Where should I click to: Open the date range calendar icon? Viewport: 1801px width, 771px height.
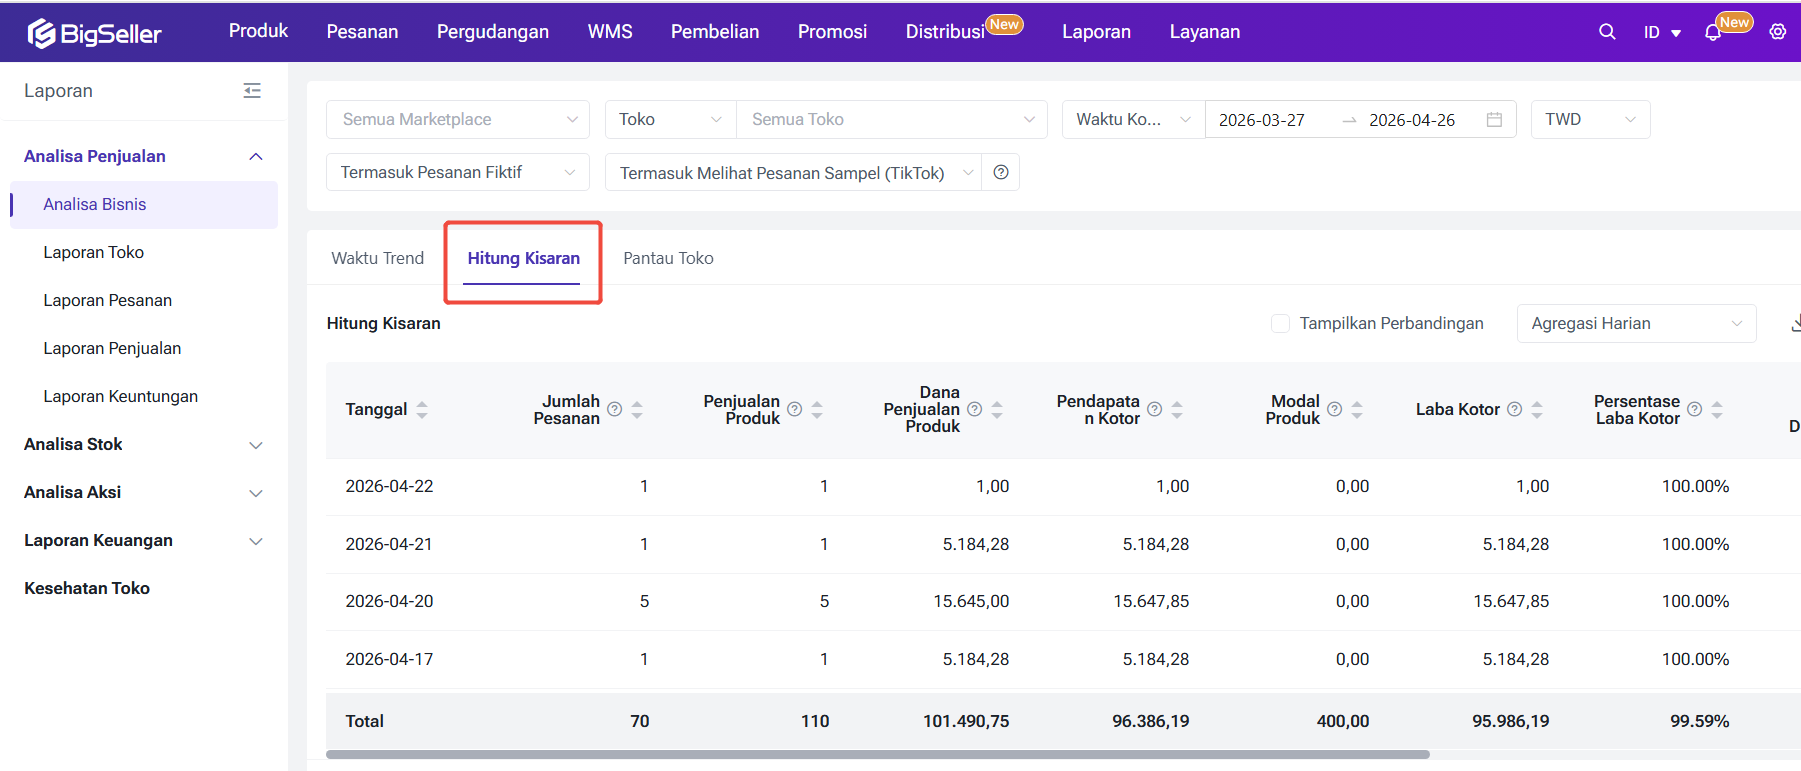tap(1494, 120)
